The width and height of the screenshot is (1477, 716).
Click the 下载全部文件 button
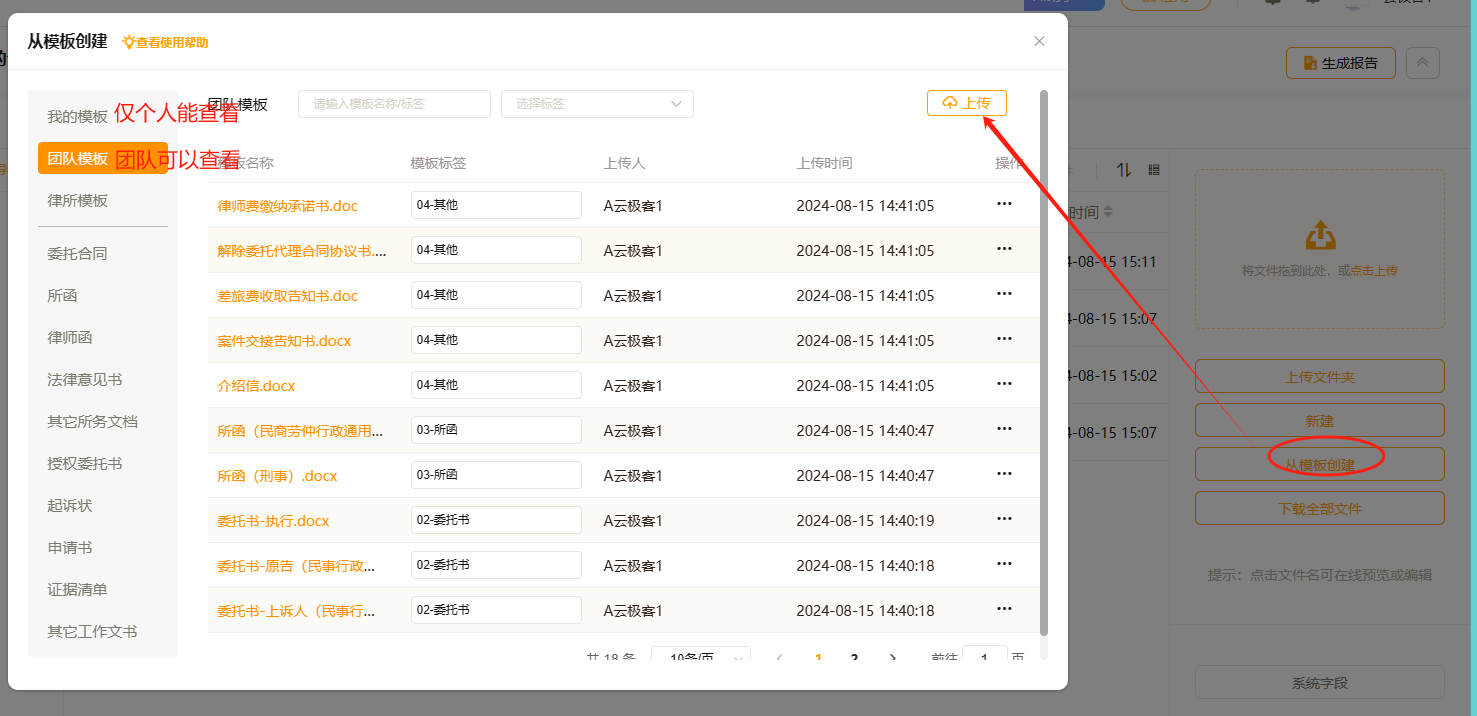coord(1319,508)
